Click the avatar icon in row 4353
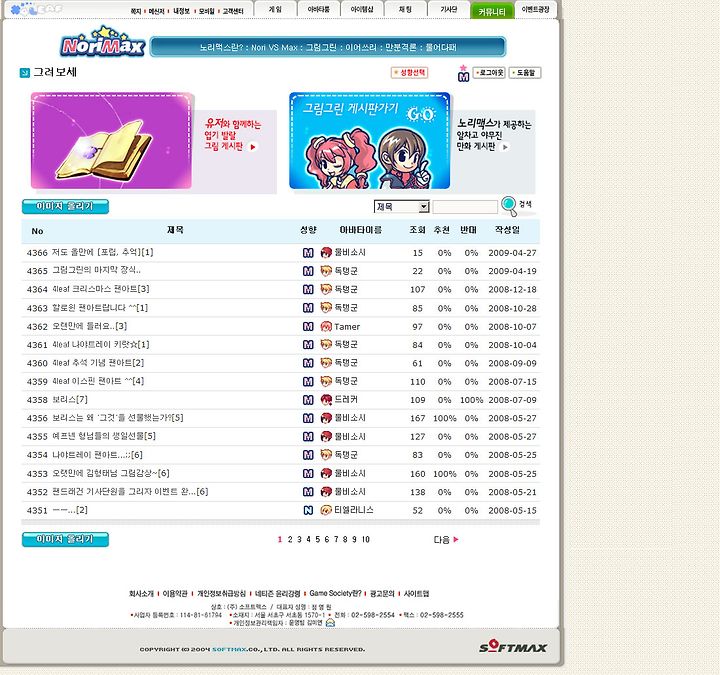The image size is (720, 675). tap(326, 473)
